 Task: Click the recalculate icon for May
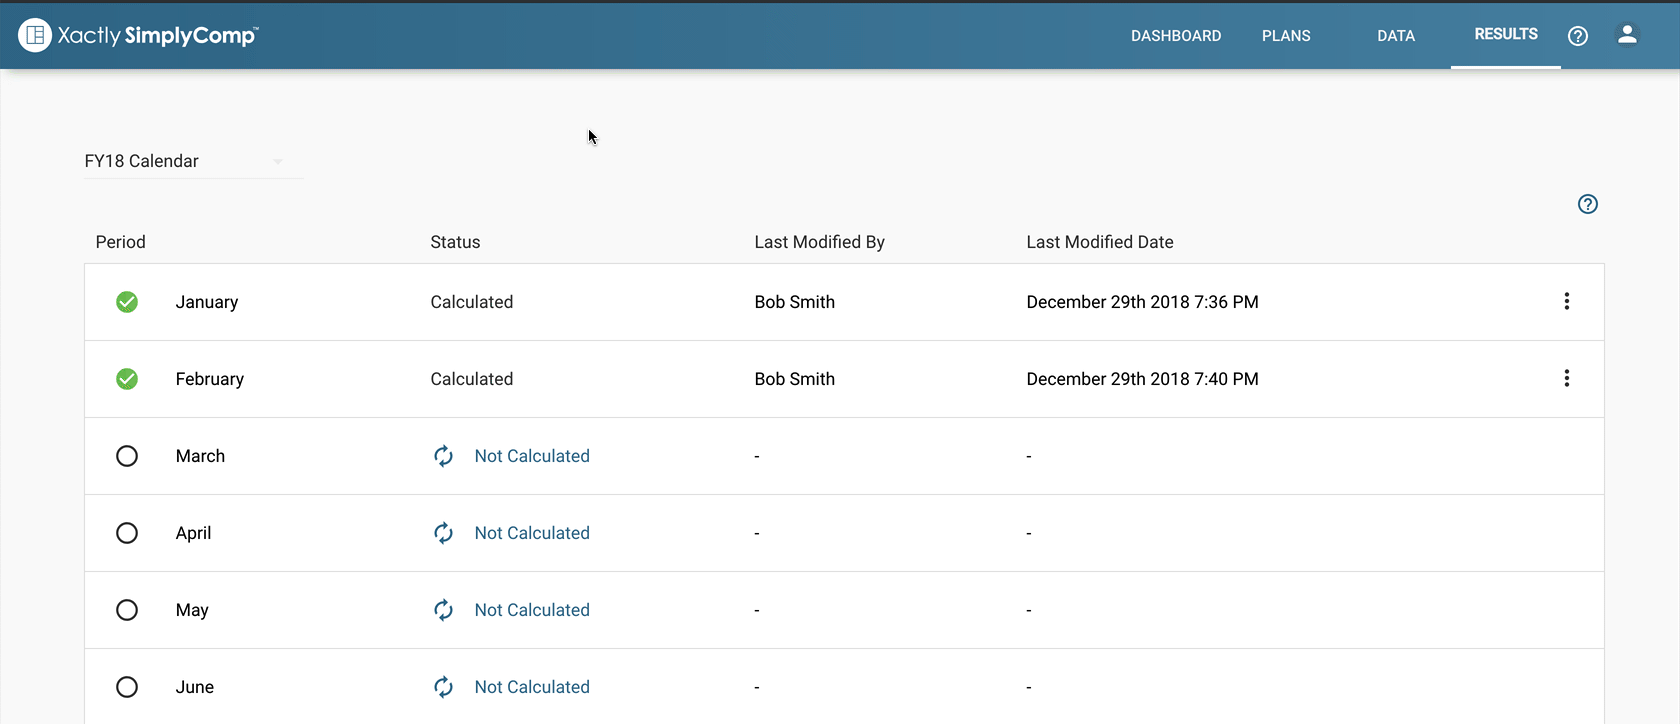click(443, 610)
